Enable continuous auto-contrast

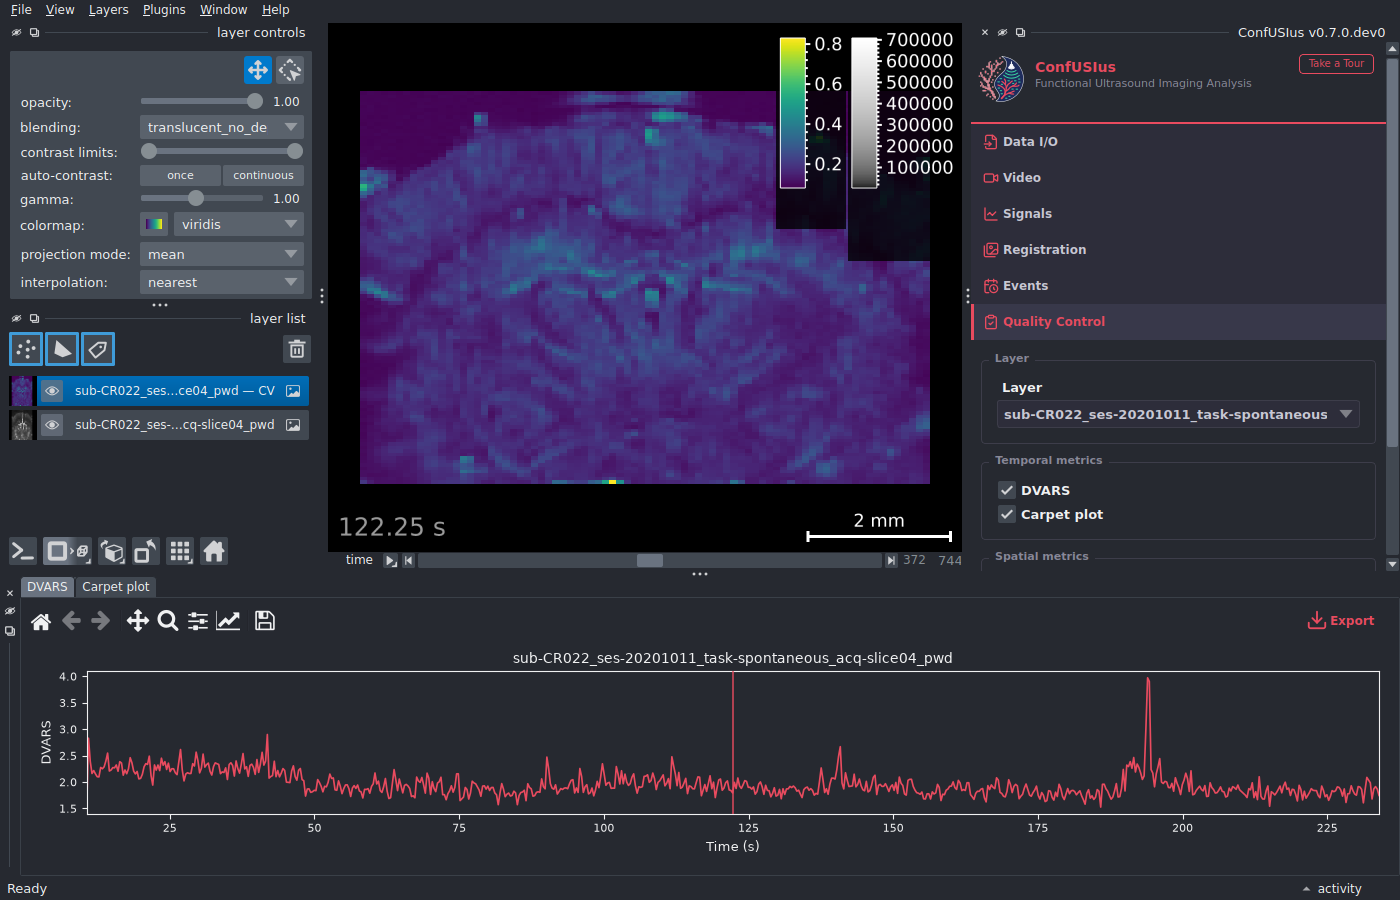pyautogui.click(x=263, y=176)
